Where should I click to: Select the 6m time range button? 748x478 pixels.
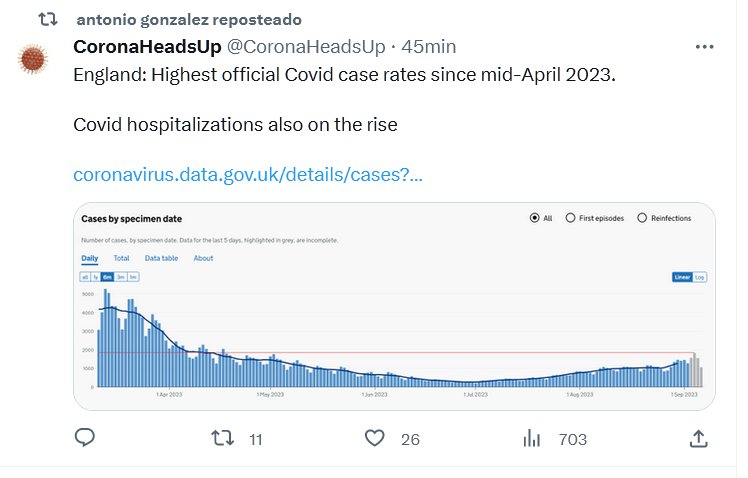[107, 277]
